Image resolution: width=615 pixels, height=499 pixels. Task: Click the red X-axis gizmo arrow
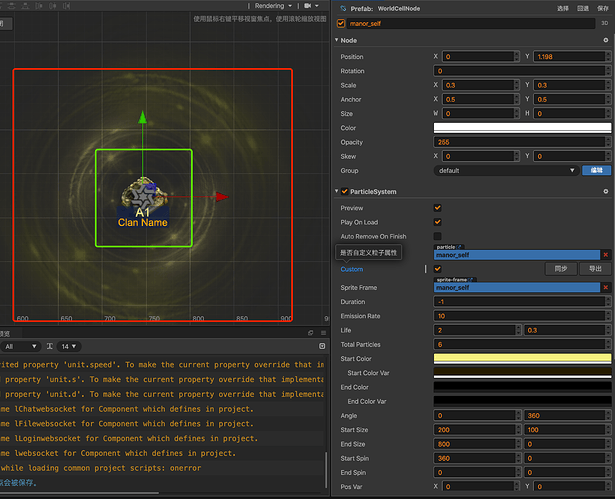pyautogui.click(x=221, y=197)
